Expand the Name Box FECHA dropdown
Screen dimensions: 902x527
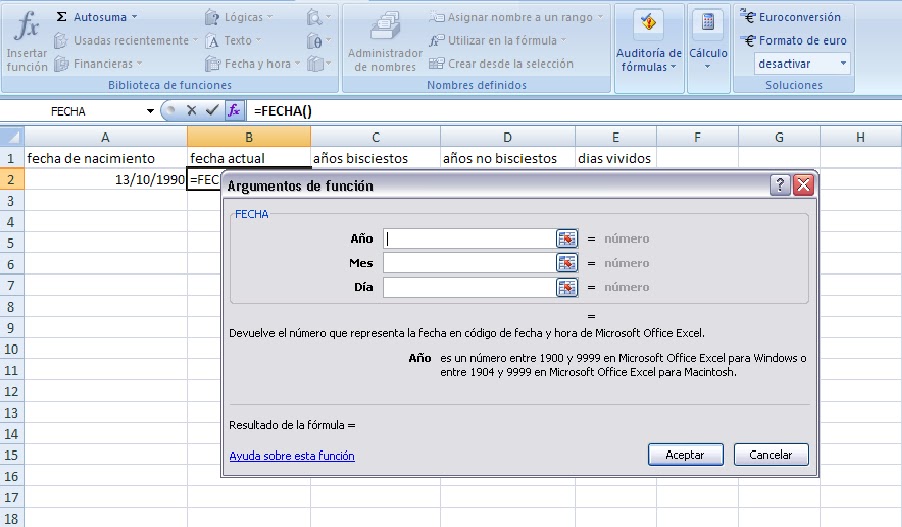[150, 111]
